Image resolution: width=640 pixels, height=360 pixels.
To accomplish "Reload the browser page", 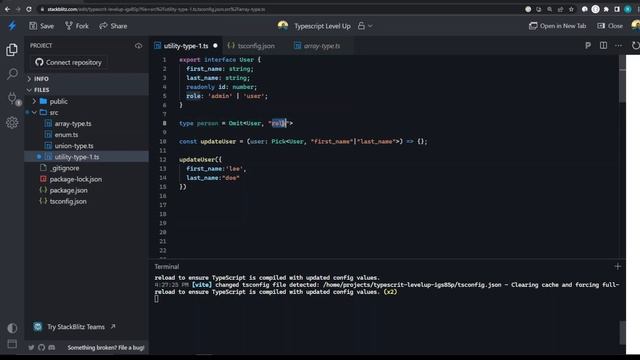I will pyautogui.click(x=29, y=9).
